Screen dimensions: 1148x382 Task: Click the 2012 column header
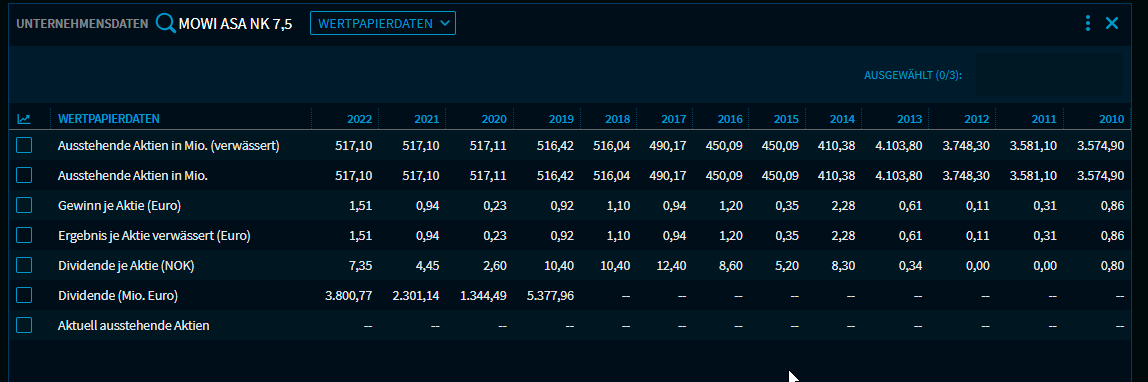tap(977, 119)
